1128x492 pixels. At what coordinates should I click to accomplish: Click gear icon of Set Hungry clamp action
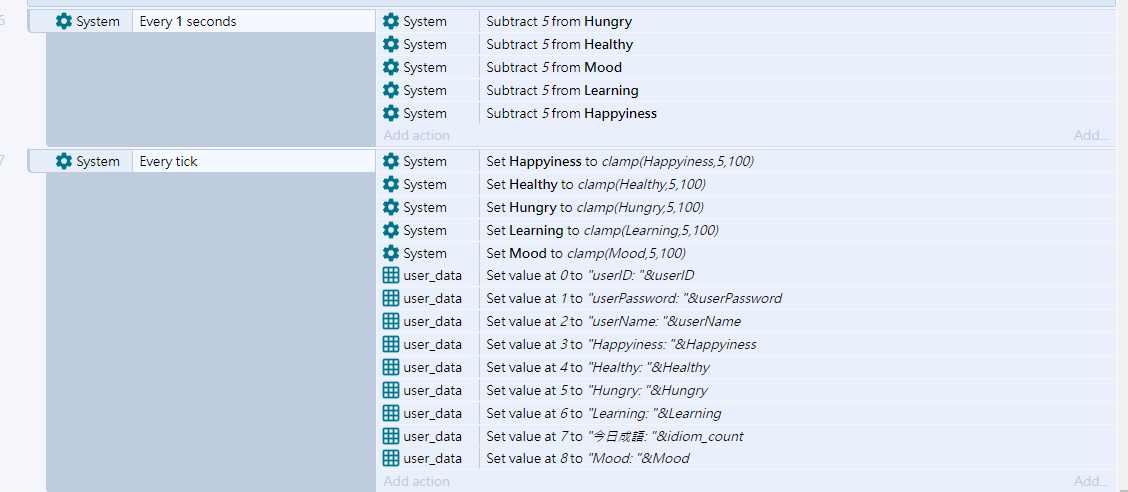click(391, 207)
